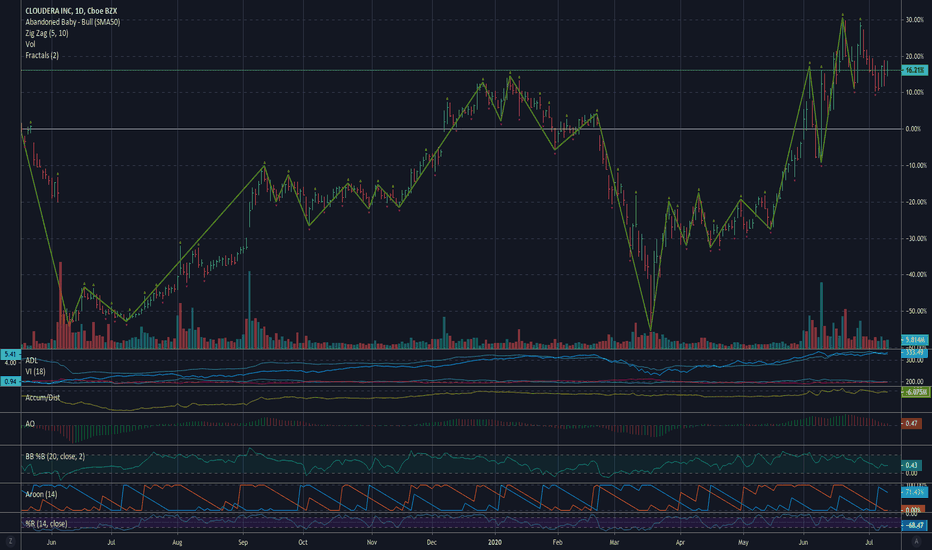Image resolution: width=932 pixels, height=550 pixels.
Task: Click the 4.00 label on left axis
Action: pos(11,362)
